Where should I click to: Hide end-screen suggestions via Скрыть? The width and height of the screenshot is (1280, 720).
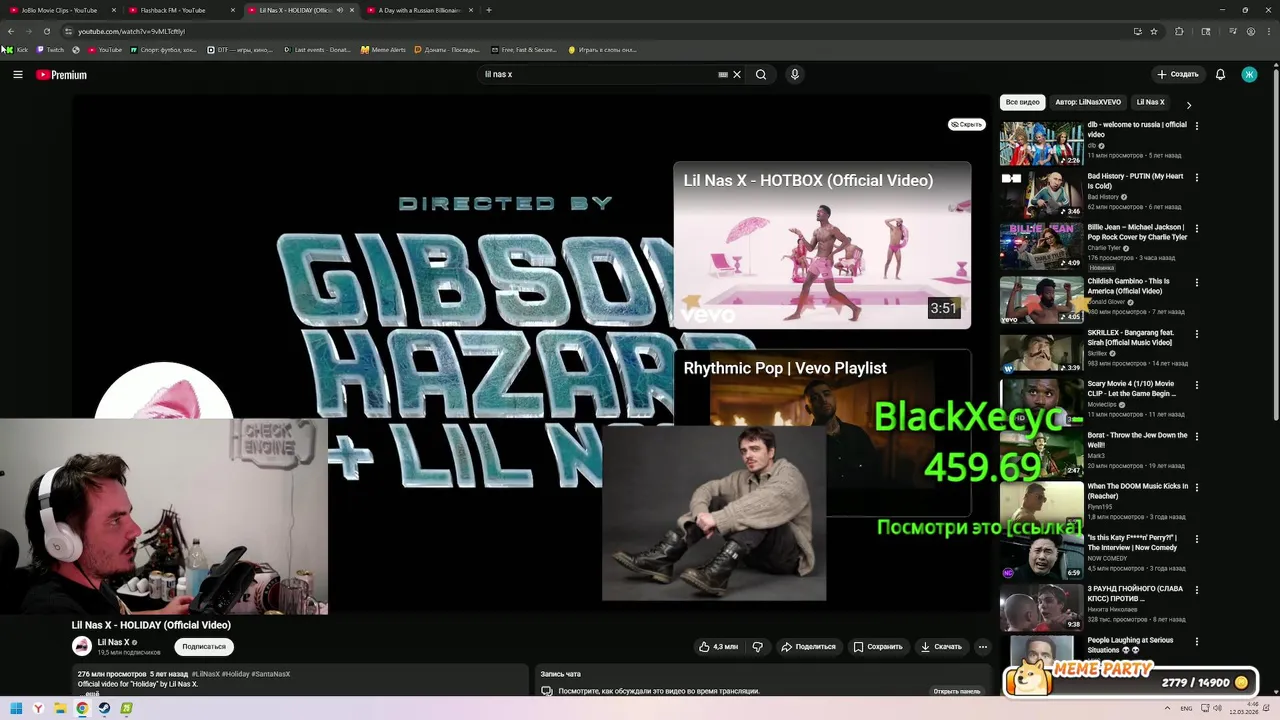click(967, 124)
